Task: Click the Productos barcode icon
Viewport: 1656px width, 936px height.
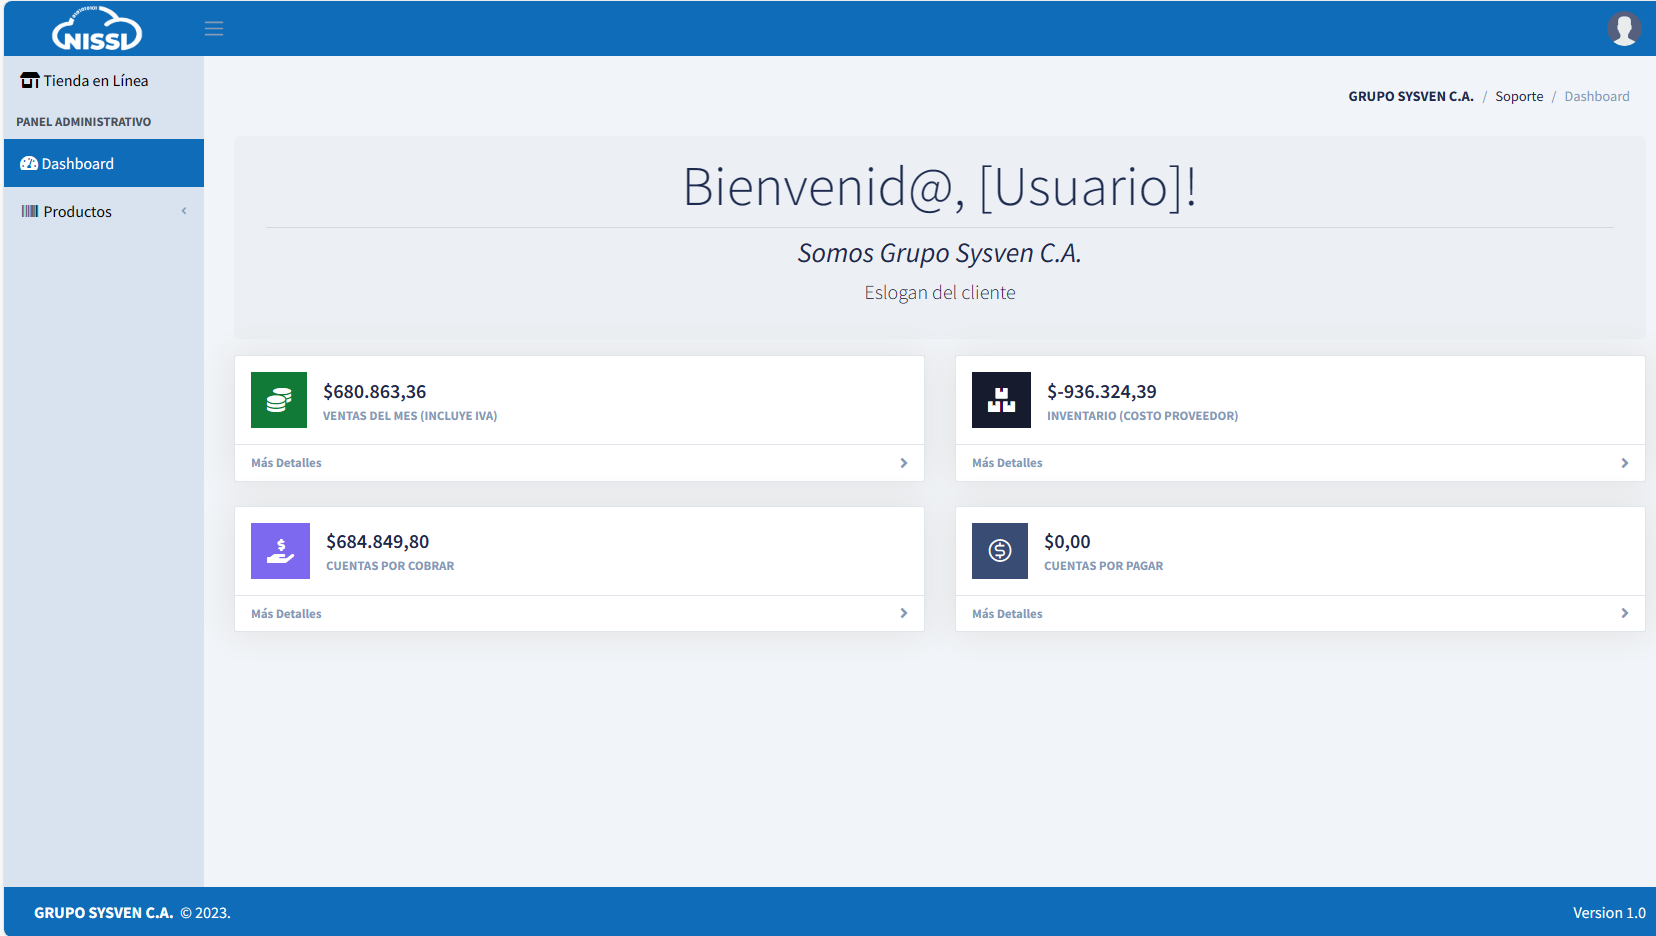Action: [x=30, y=212]
